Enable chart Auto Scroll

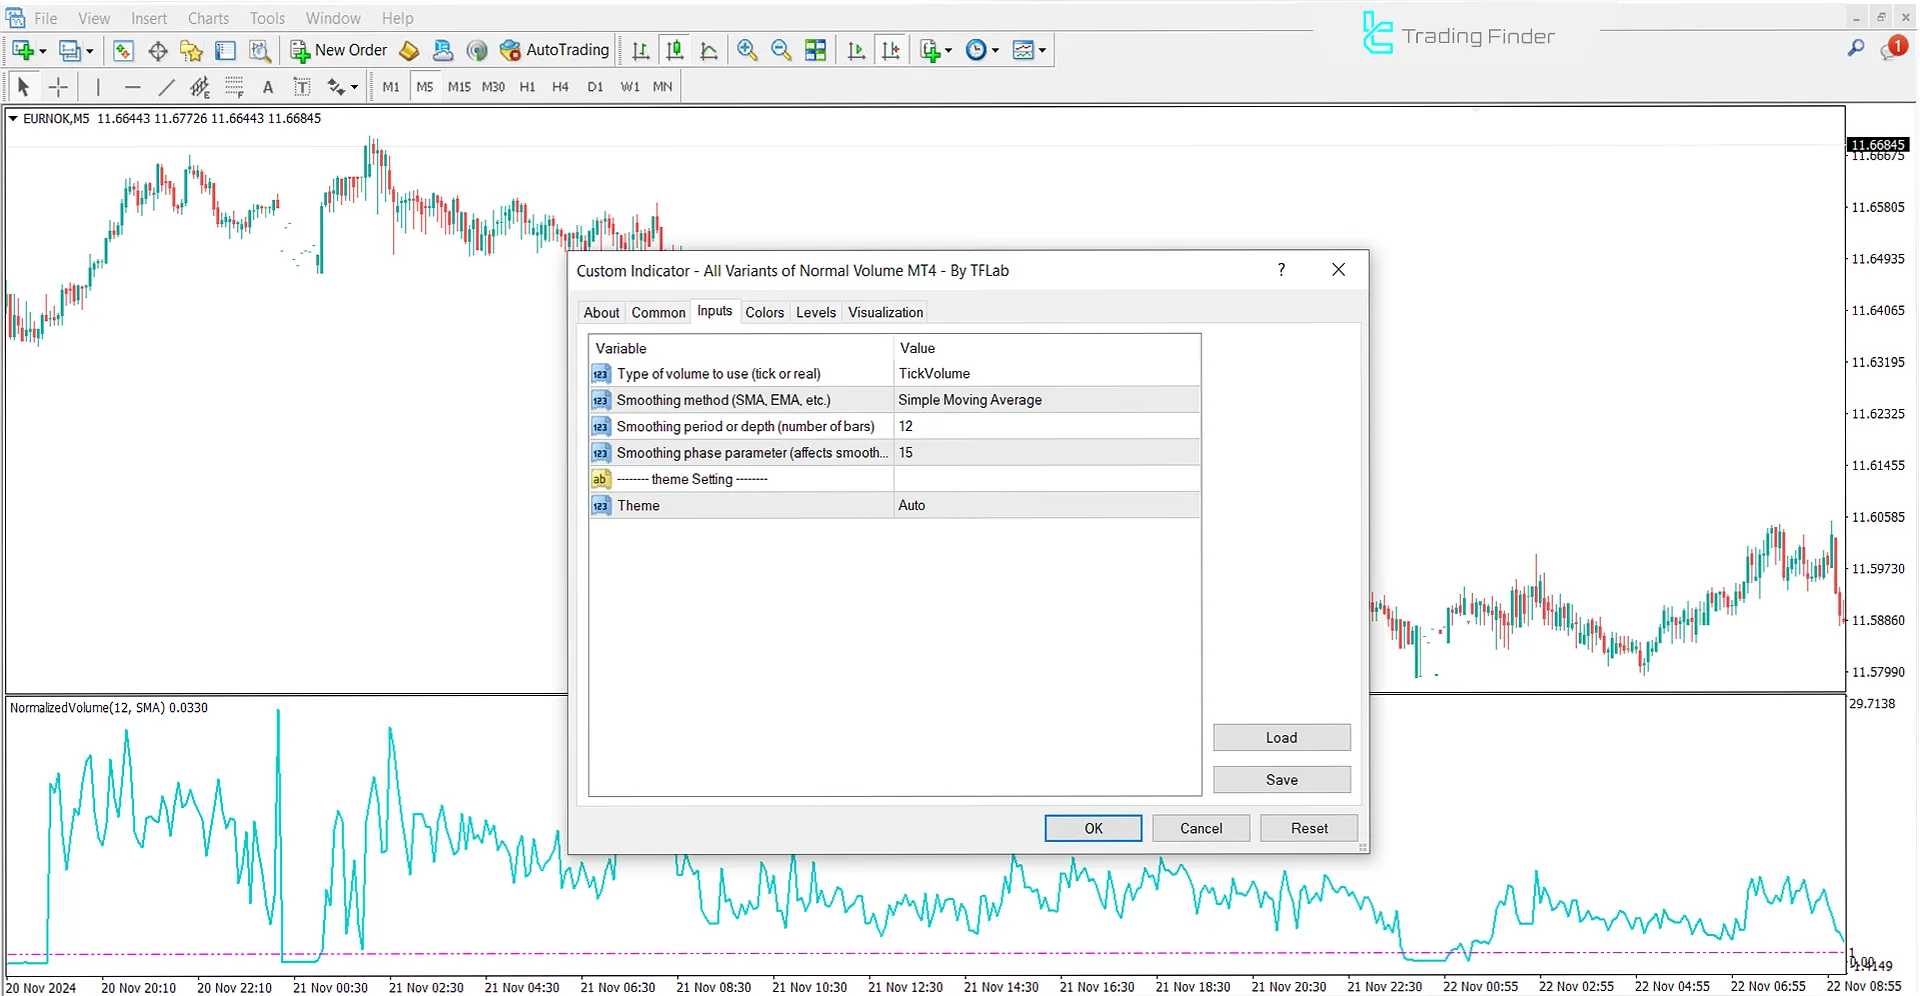(x=855, y=50)
